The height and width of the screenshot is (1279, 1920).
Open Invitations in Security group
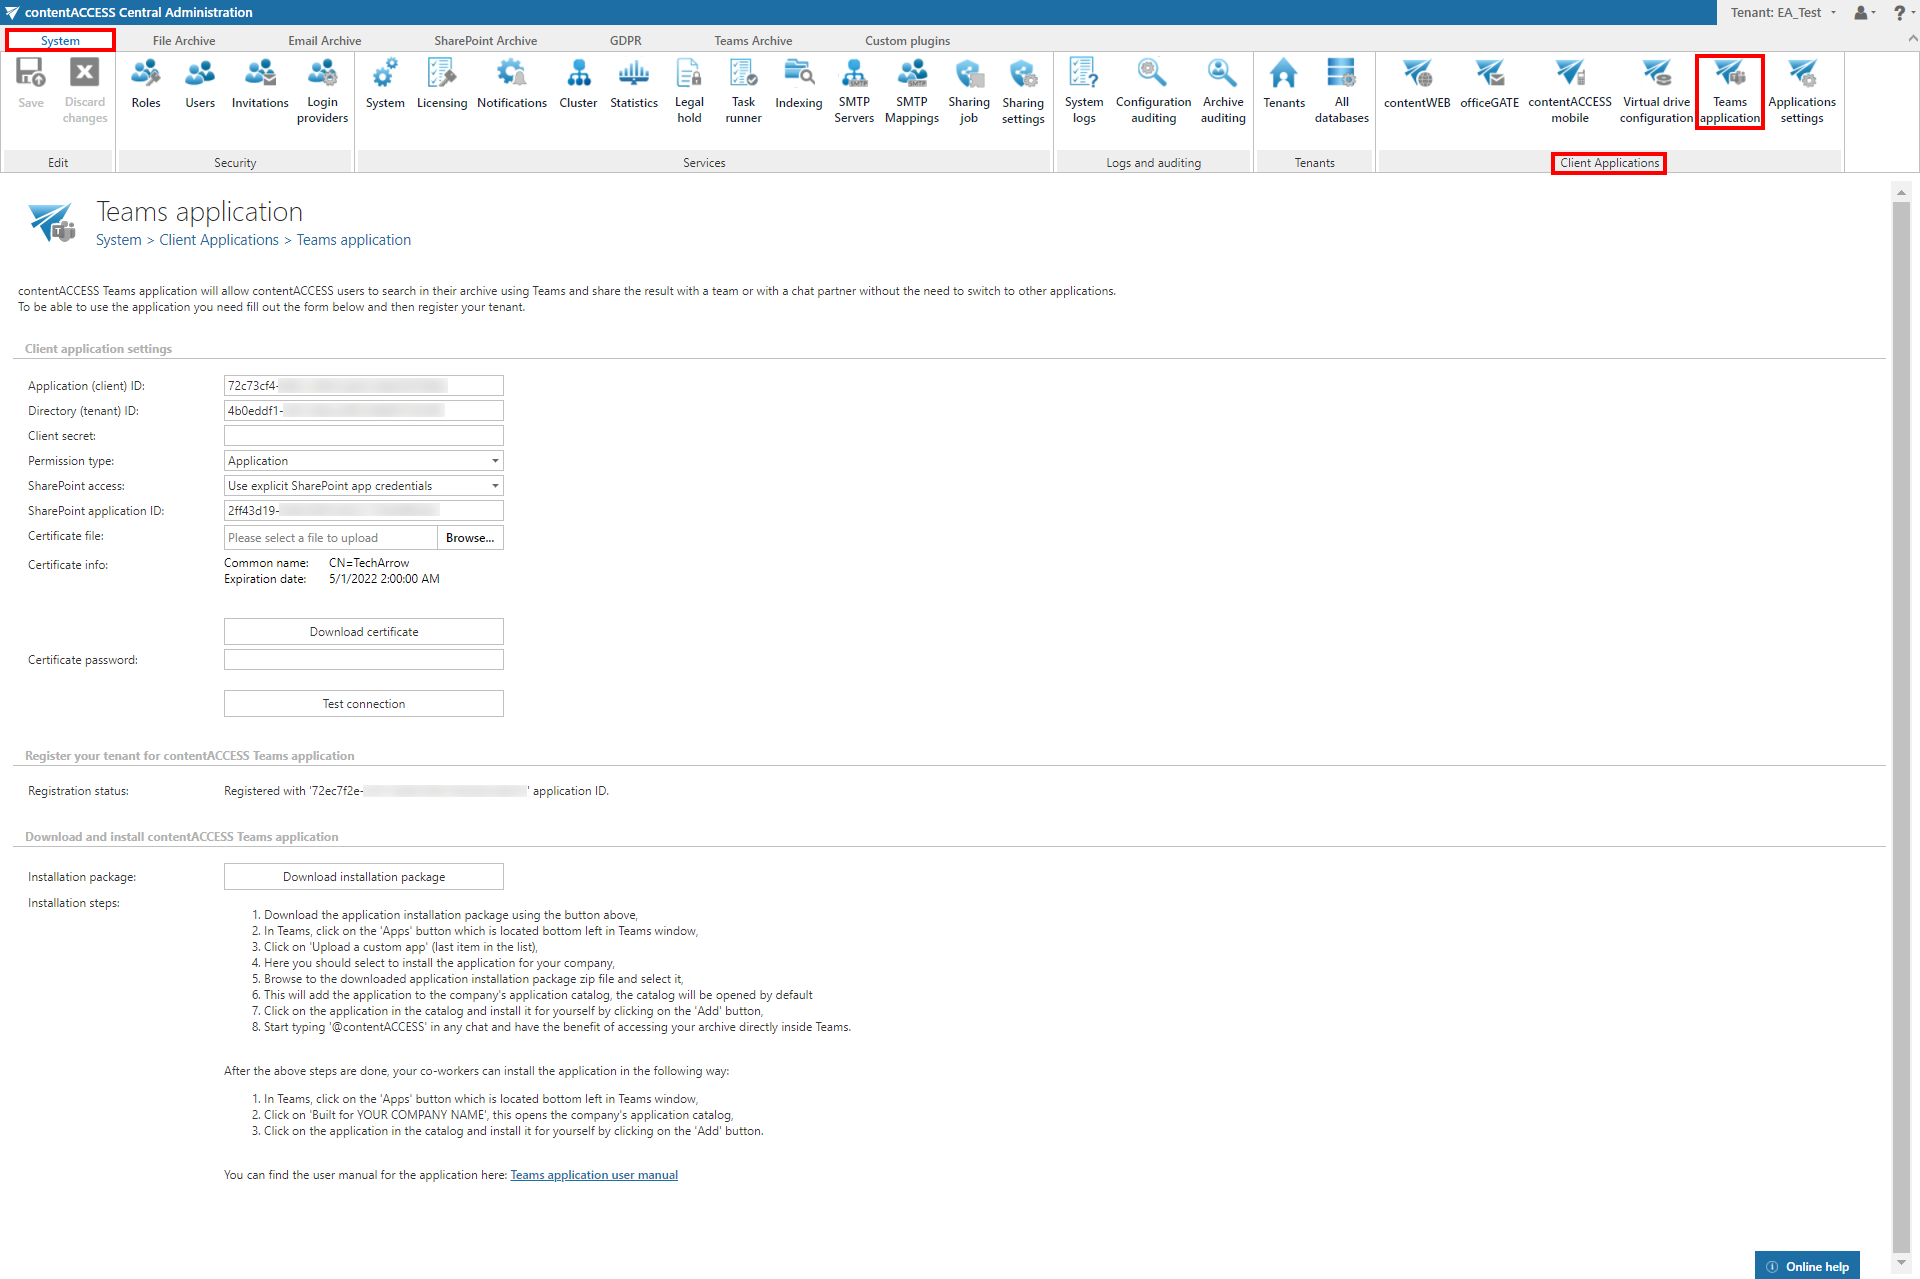click(x=260, y=84)
